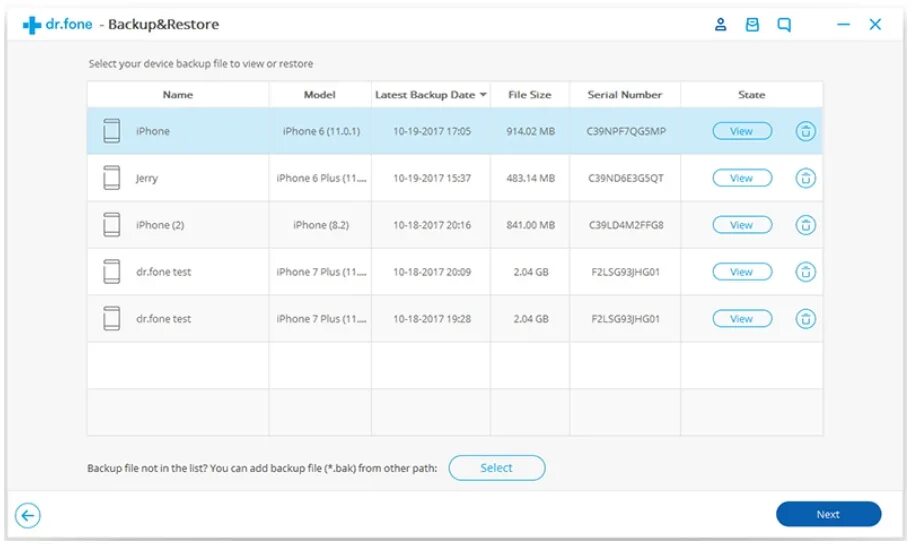Click trash icon for the 20:09 dr.fone test backup
The width and height of the screenshot is (912, 546).
(x=806, y=272)
